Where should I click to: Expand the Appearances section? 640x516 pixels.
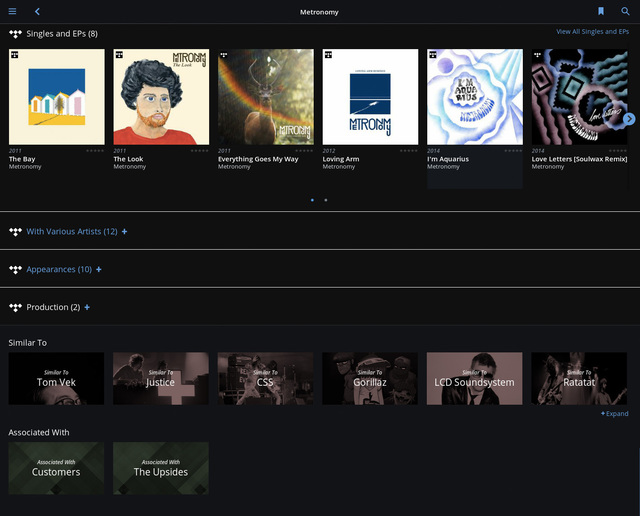coord(98,270)
